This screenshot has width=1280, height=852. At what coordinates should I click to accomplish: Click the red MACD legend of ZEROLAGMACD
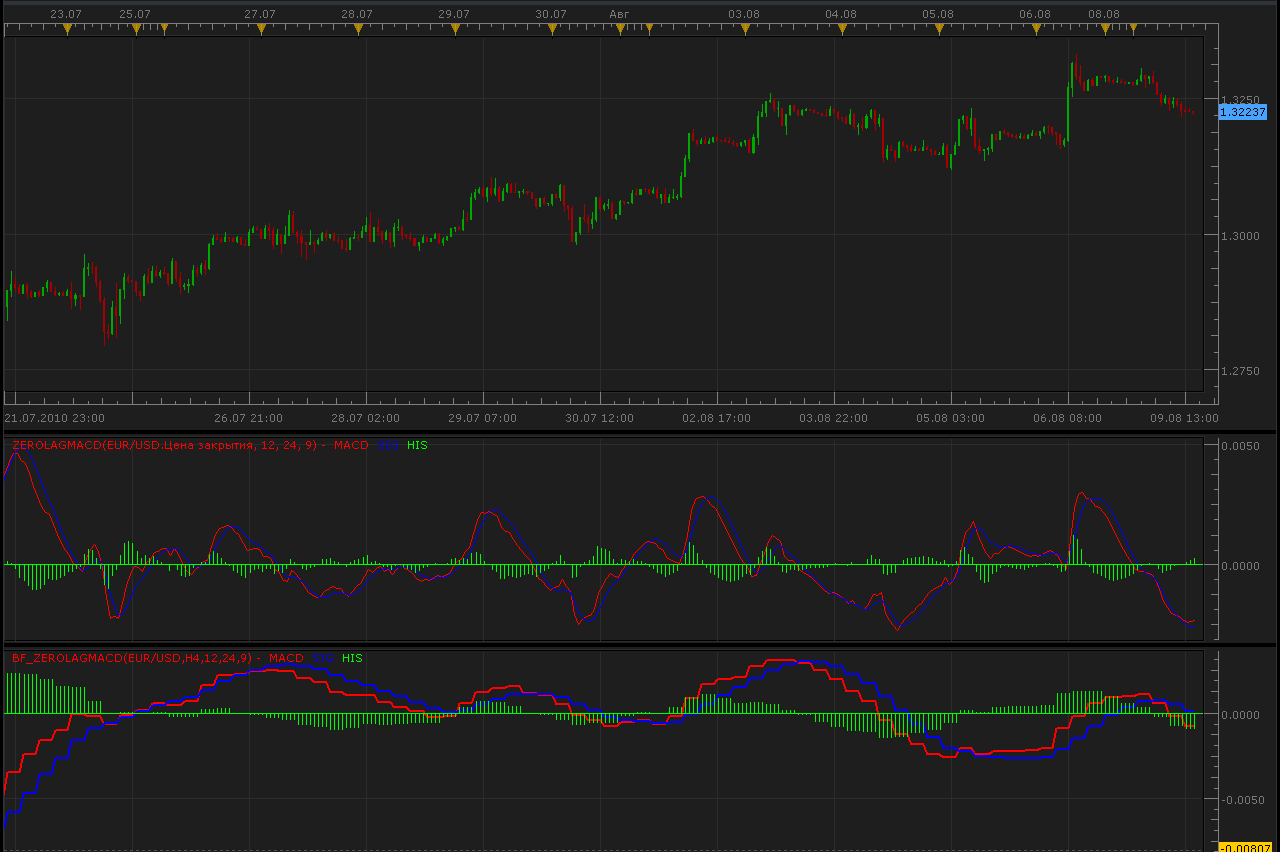point(352,445)
